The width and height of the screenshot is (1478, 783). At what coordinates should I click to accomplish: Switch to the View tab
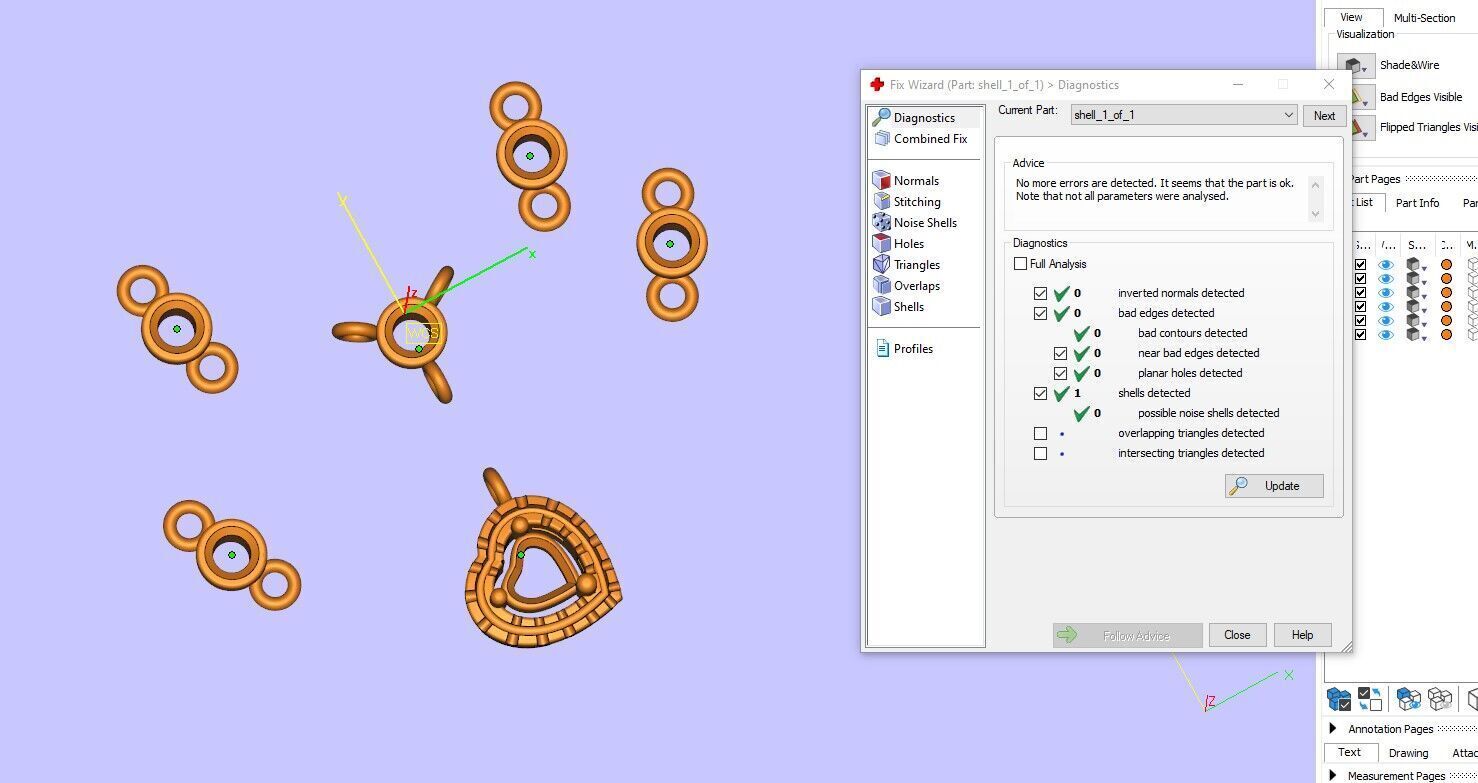pos(1352,18)
